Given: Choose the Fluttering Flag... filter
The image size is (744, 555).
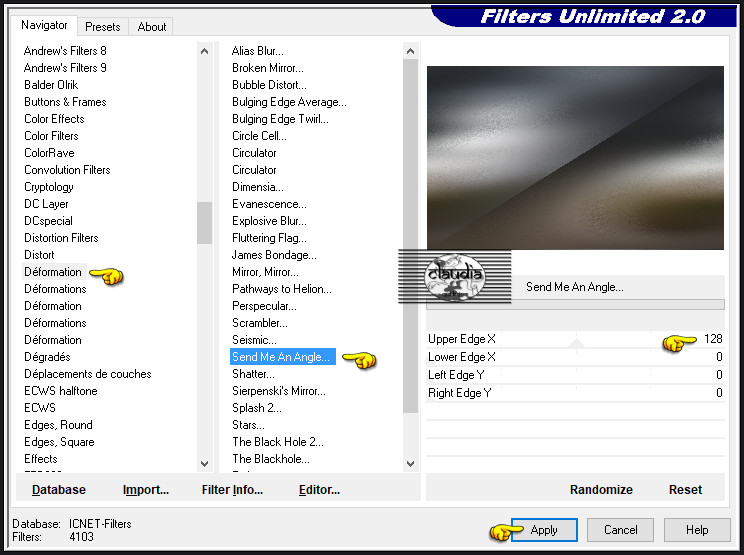Looking at the screenshot, I should pyautogui.click(x=269, y=238).
